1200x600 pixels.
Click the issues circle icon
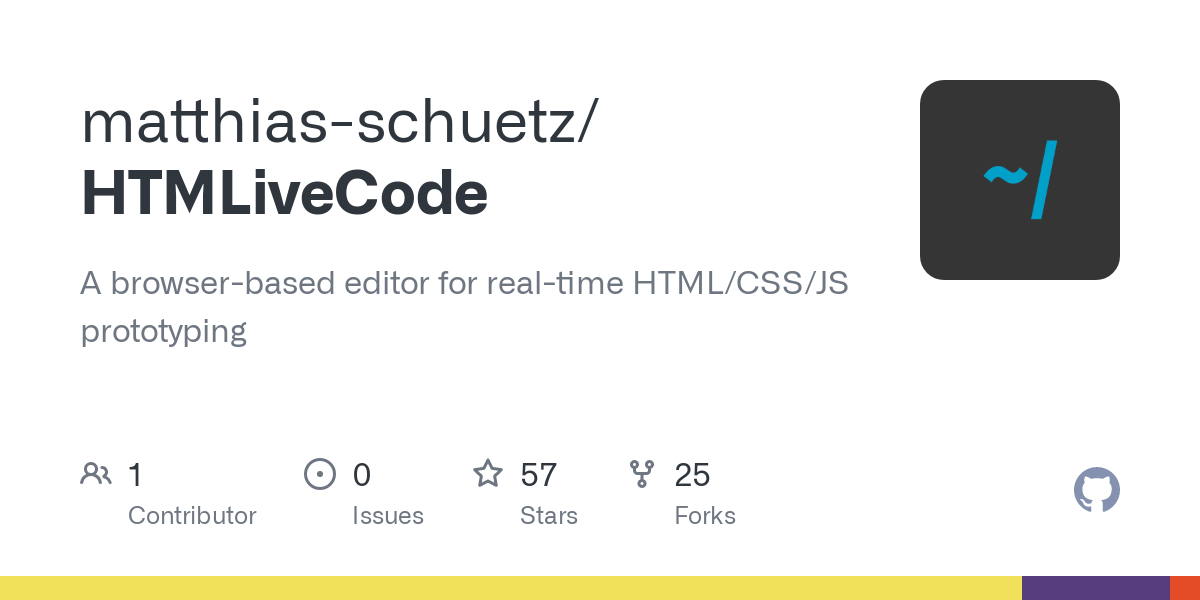point(320,474)
